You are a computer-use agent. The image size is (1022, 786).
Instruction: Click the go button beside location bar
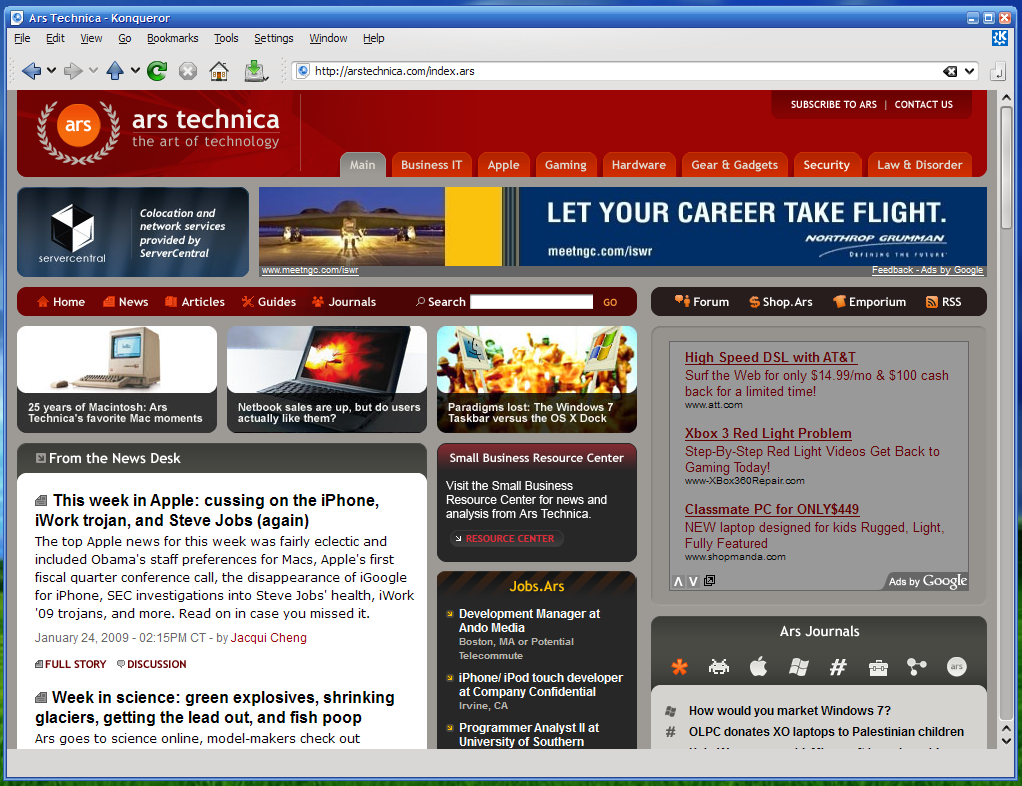[997, 72]
